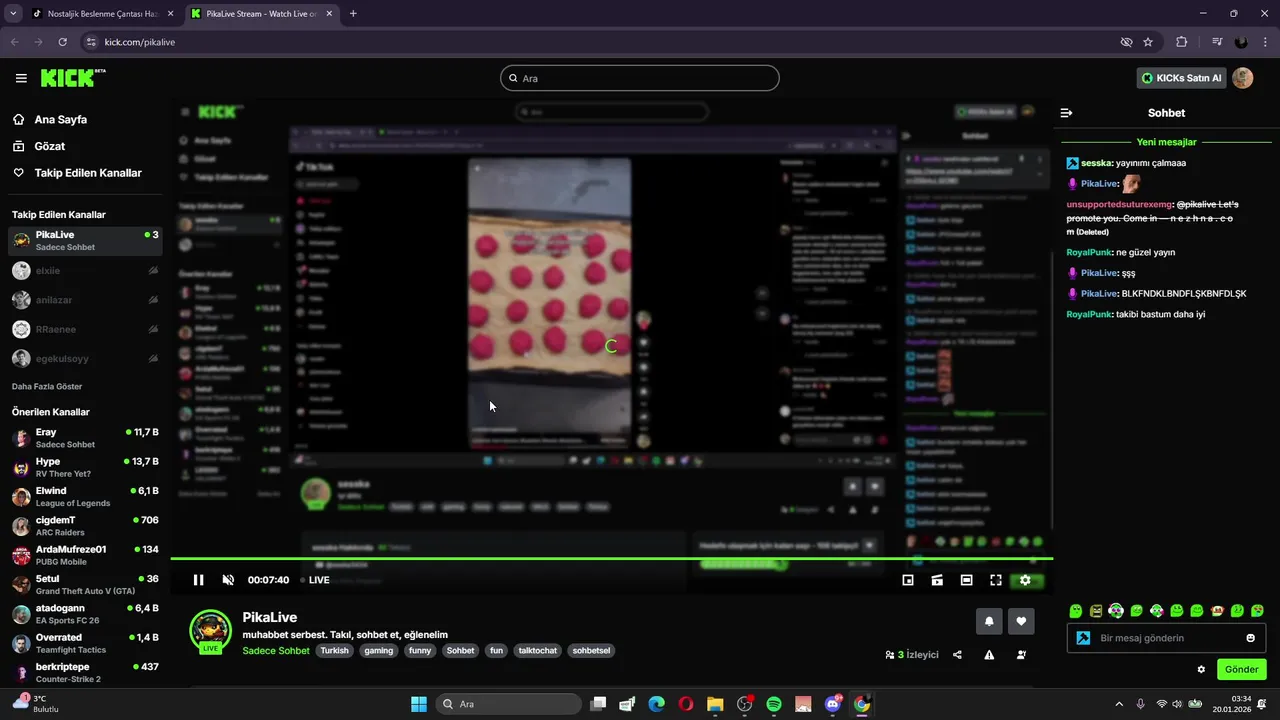Pause the live stream

(199, 580)
